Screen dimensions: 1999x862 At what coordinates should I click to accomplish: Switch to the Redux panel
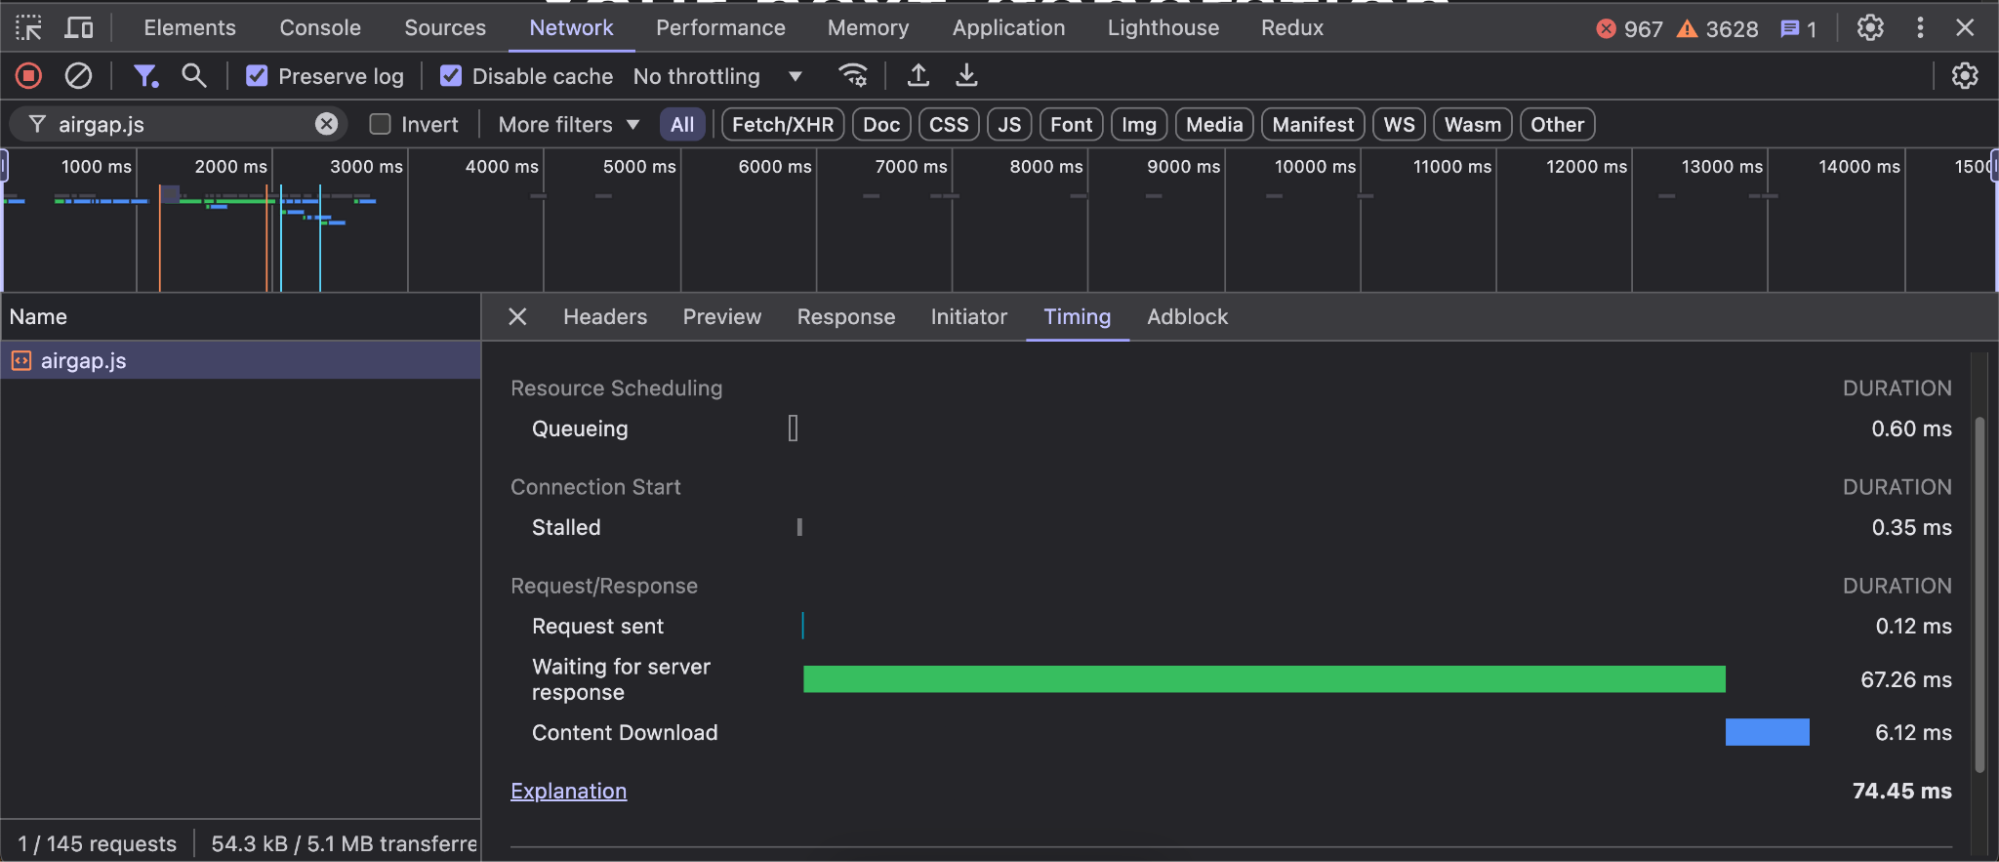[1292, 27]
